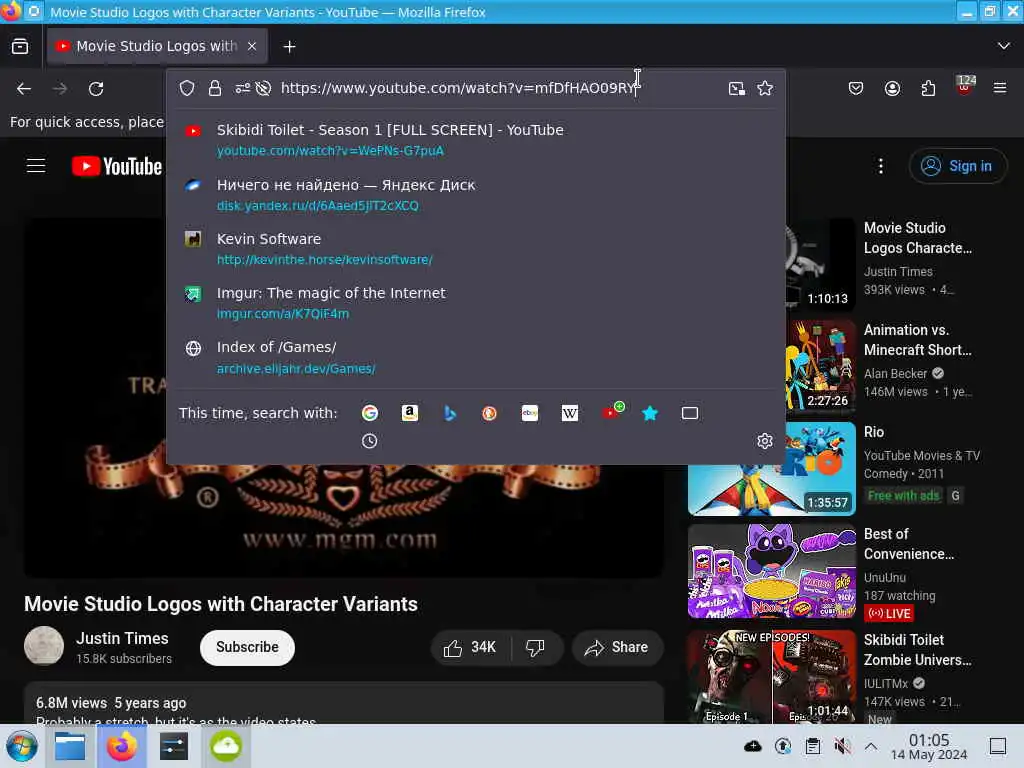1024x768 pixels.
Task: Open Best of Convenience live stream title
Action: click(x=908, y=544)
